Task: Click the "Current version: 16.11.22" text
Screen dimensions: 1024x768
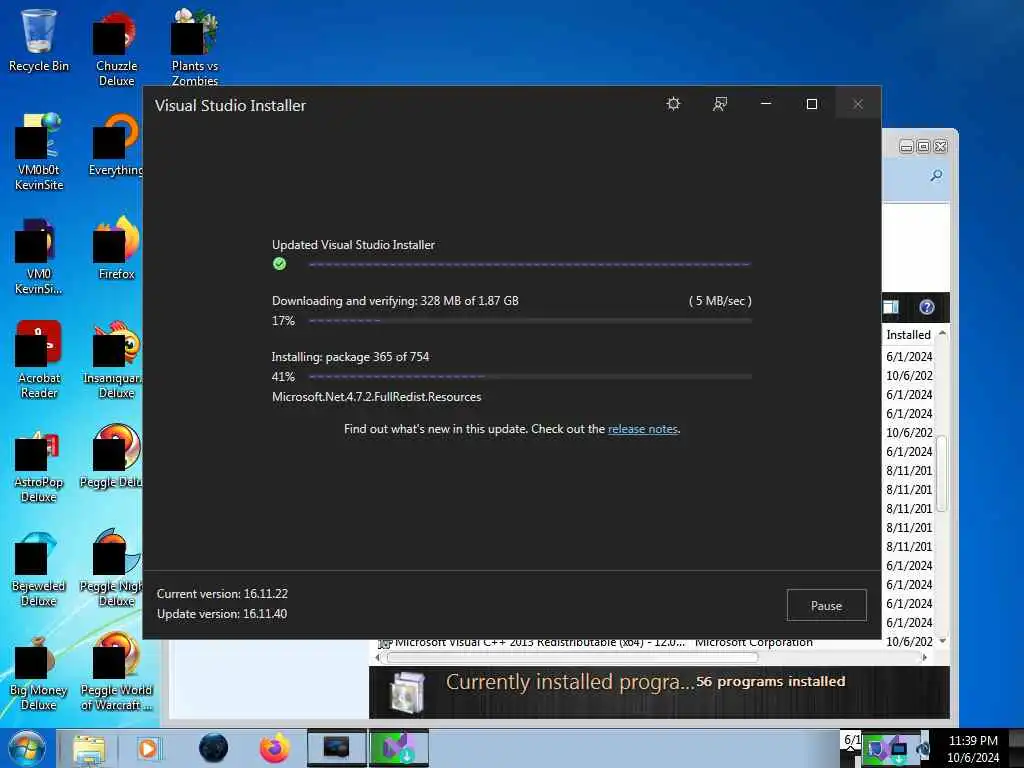Action: (223, 594)
